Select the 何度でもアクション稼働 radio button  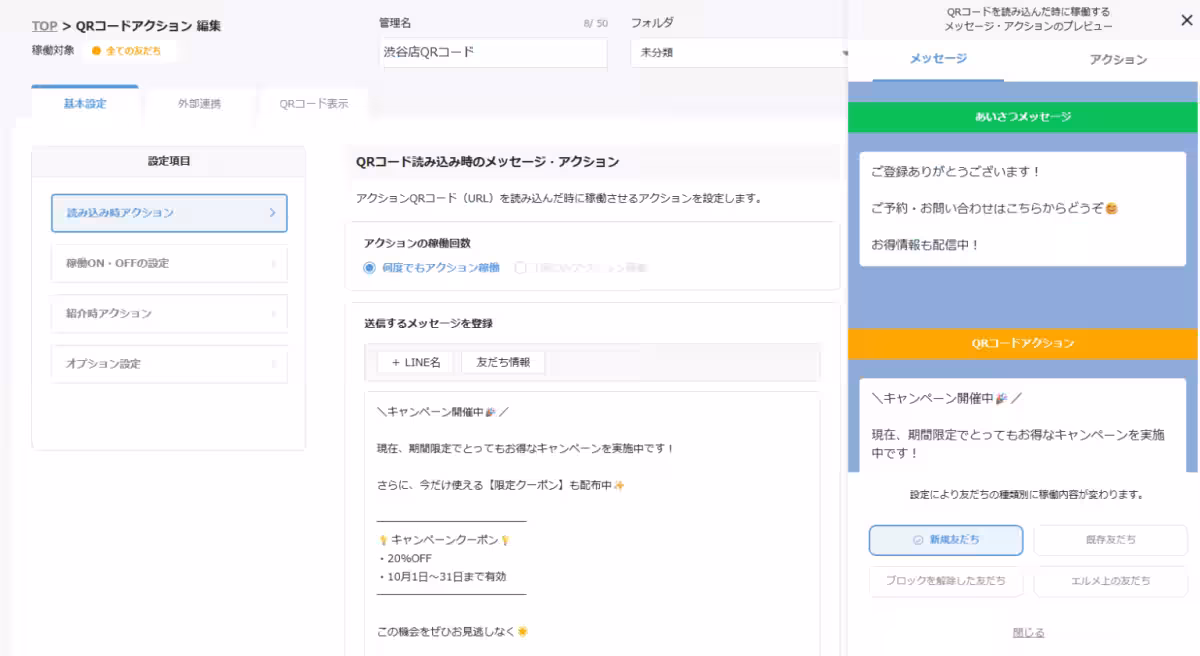(x=370, y=268)
